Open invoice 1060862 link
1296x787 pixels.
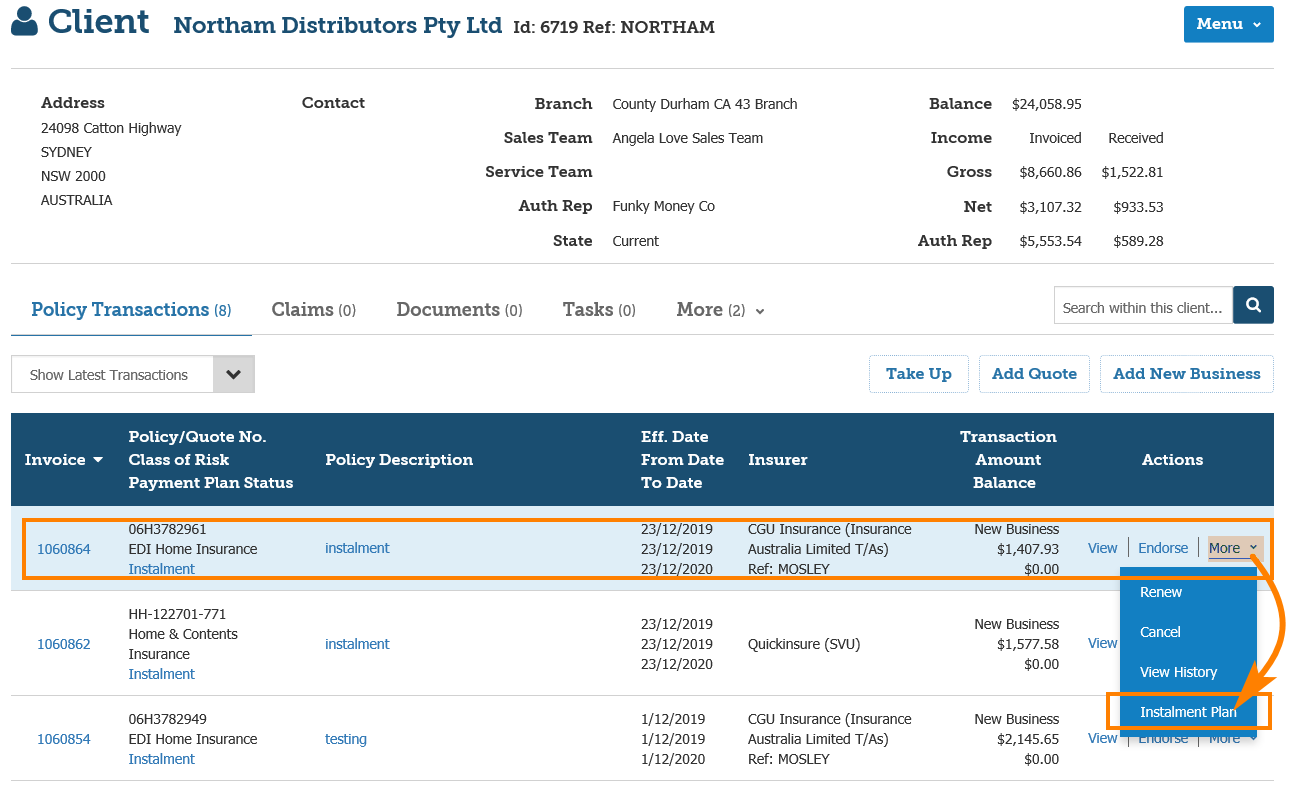[64, 644]
